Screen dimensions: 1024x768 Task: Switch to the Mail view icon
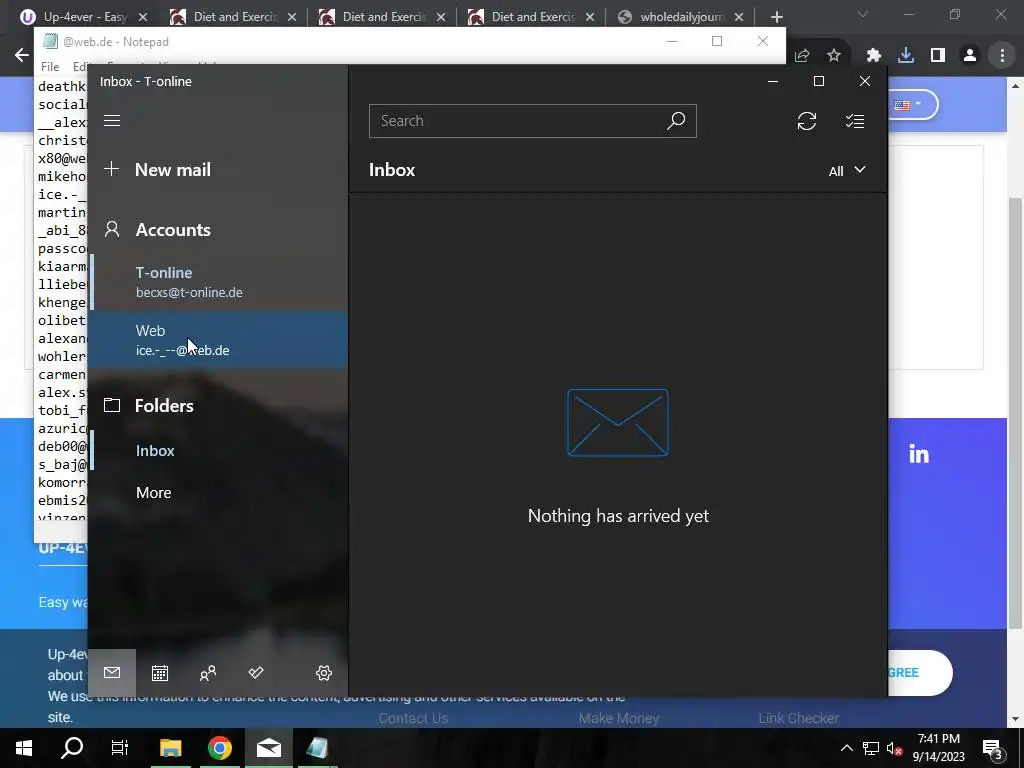[112, 673]
